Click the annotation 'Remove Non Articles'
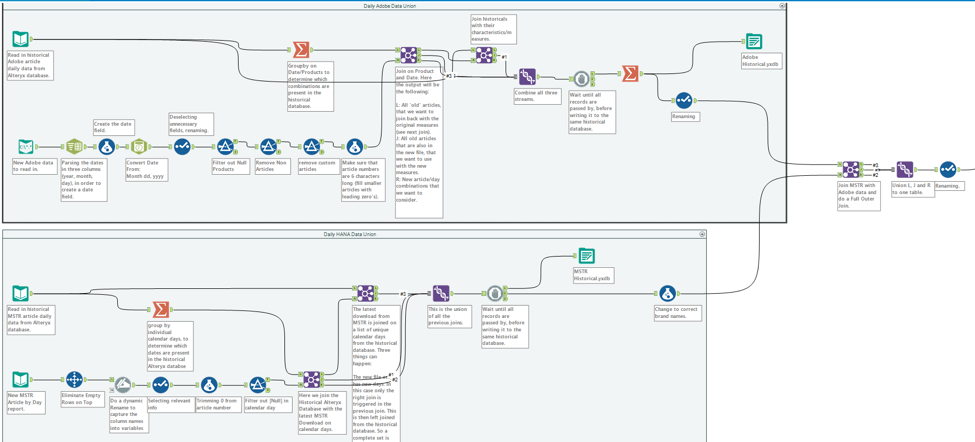 click(272, 166)
